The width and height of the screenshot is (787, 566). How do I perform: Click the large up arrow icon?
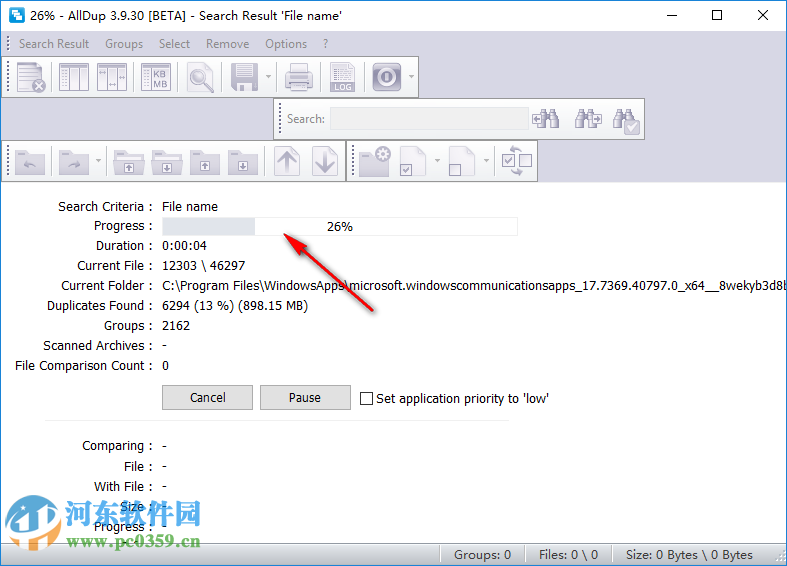287,162
